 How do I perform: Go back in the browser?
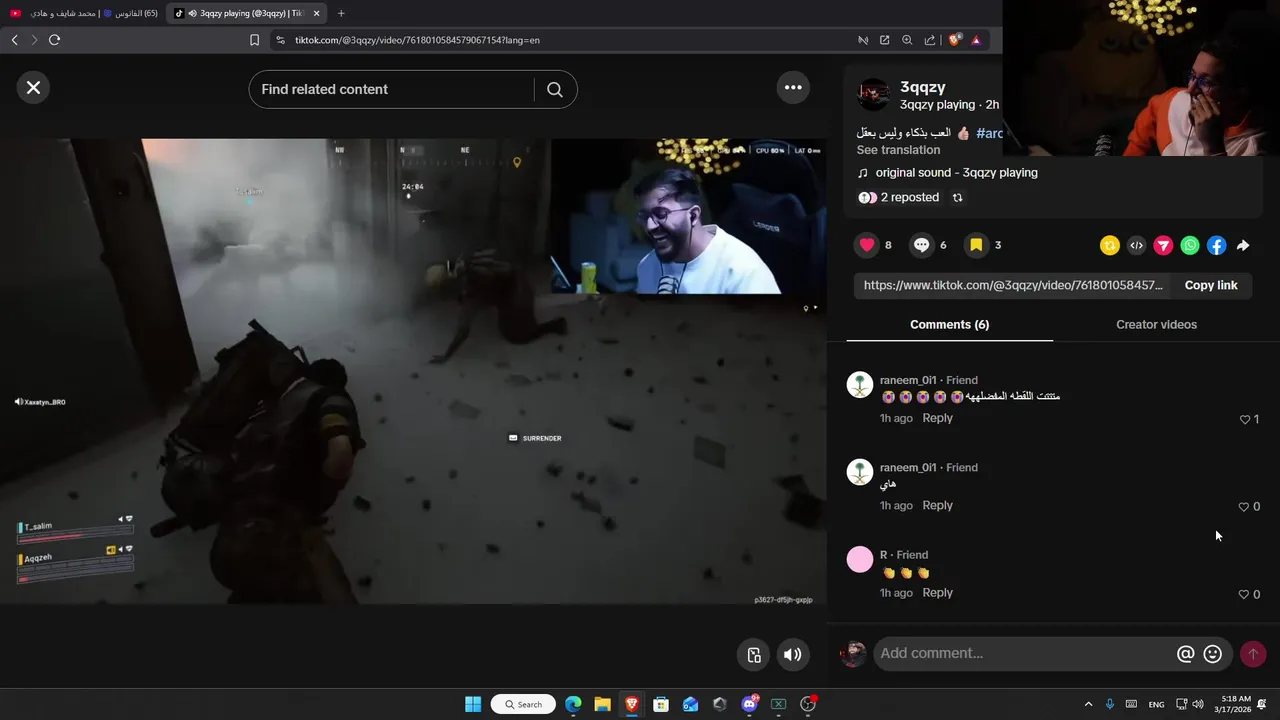click(x=14, y=40)
